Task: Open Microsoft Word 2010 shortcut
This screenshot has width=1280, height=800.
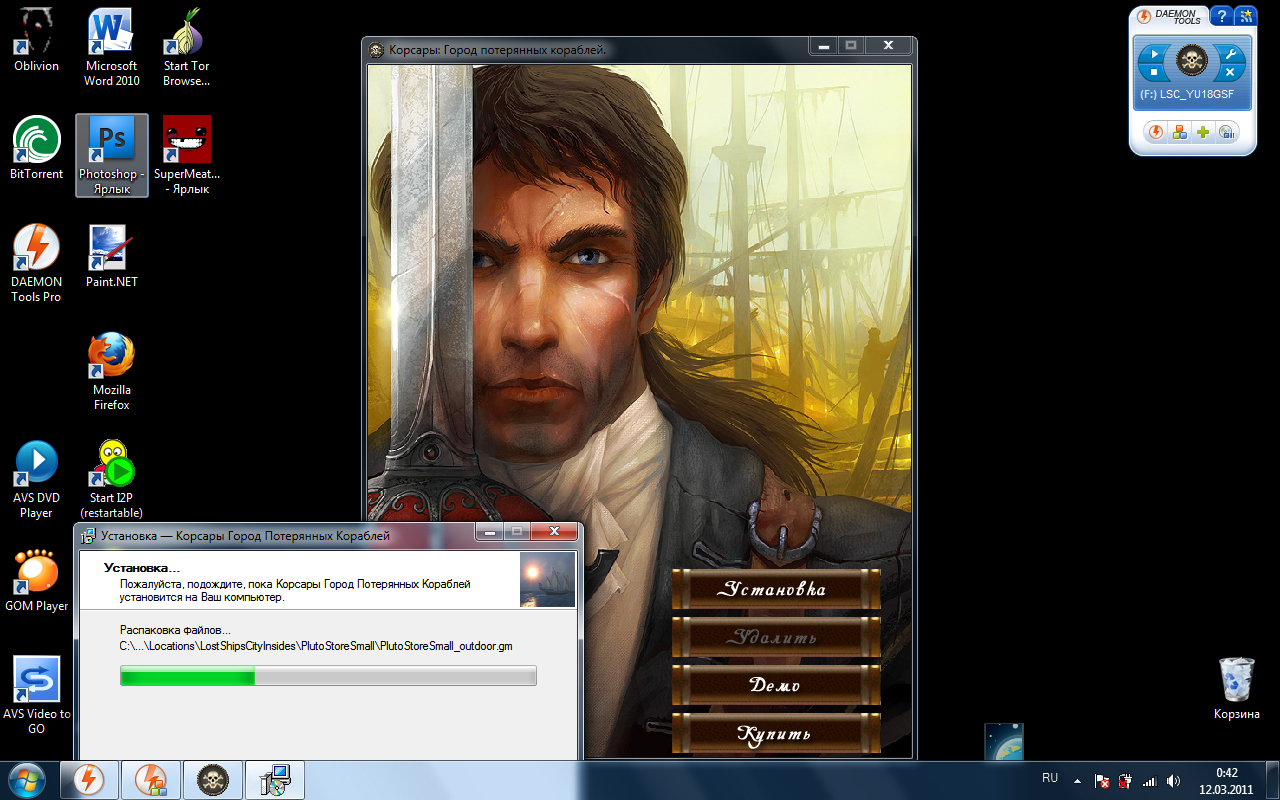Action: tap(112, 47)
